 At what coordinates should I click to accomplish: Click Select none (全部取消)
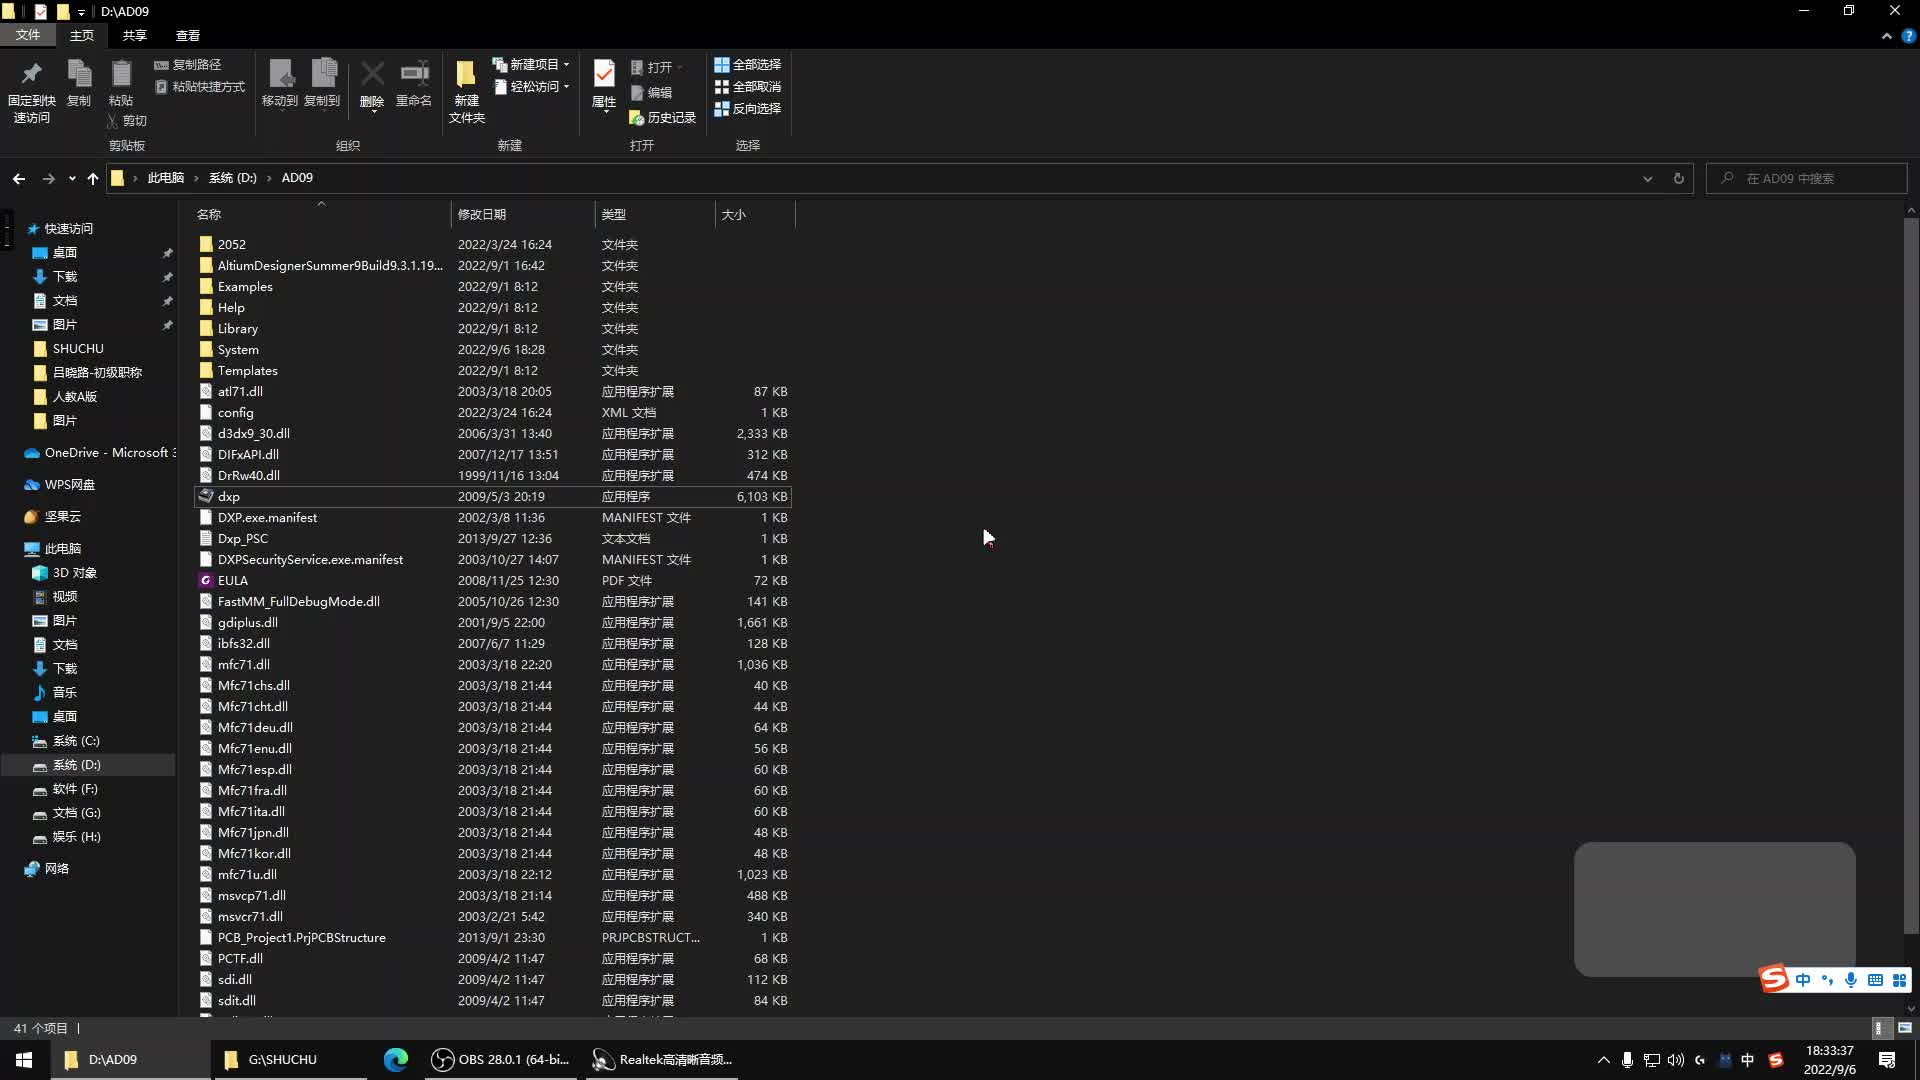748,87
